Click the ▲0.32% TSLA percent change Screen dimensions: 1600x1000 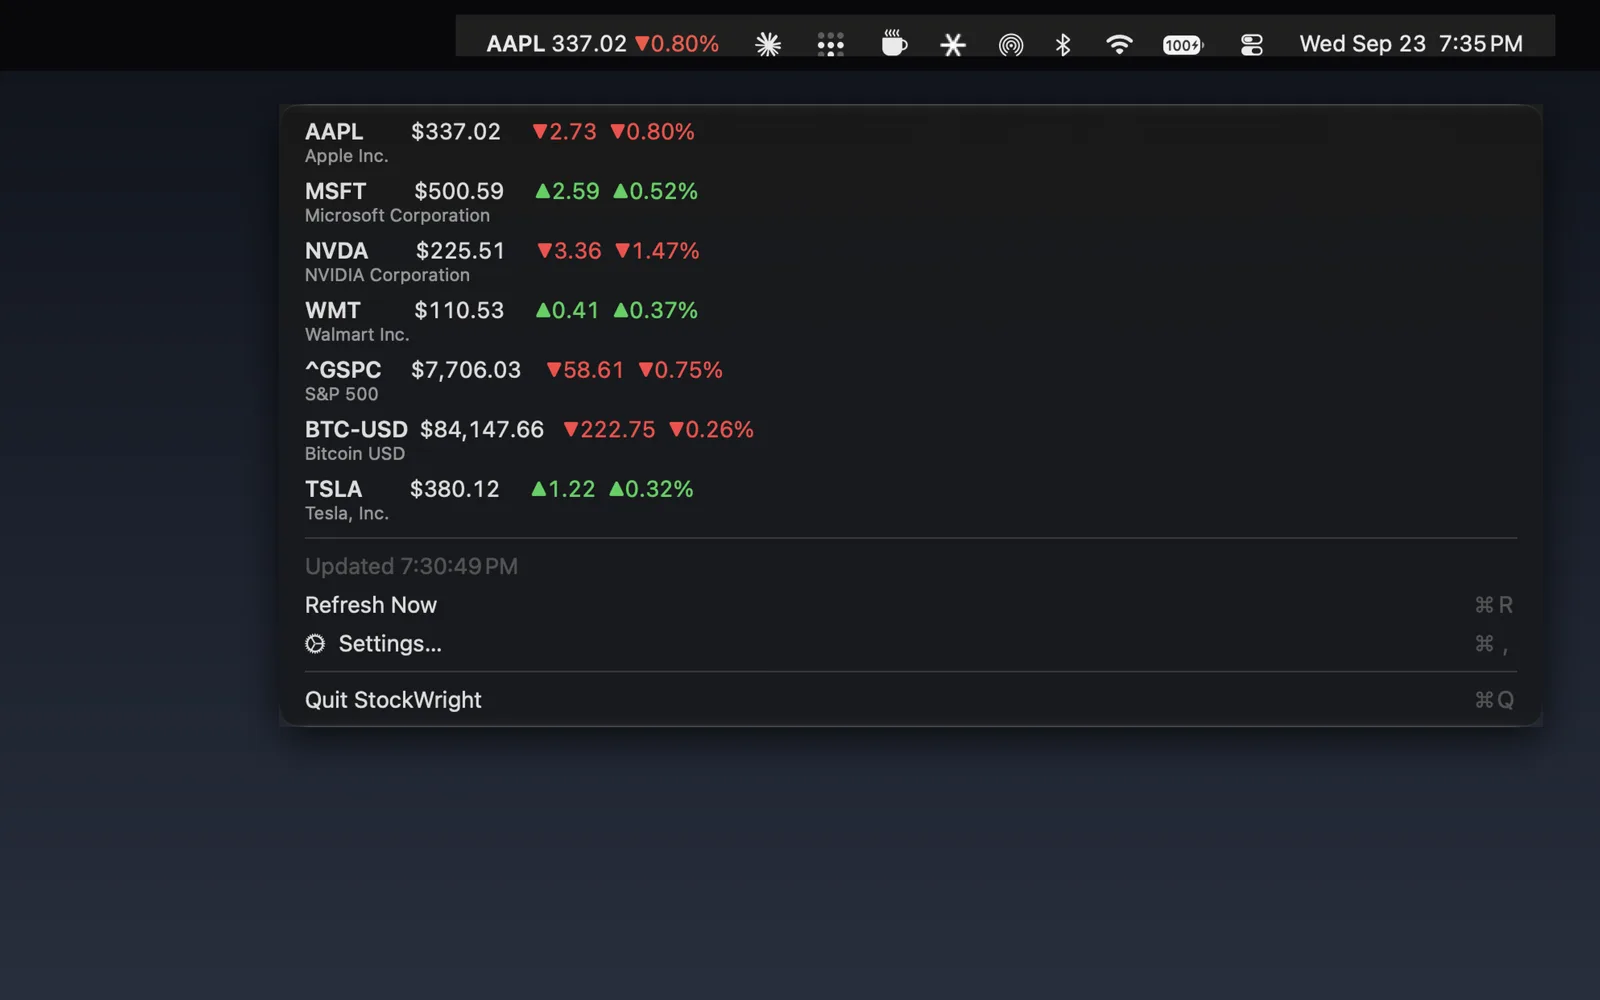[x=651, y=489]
